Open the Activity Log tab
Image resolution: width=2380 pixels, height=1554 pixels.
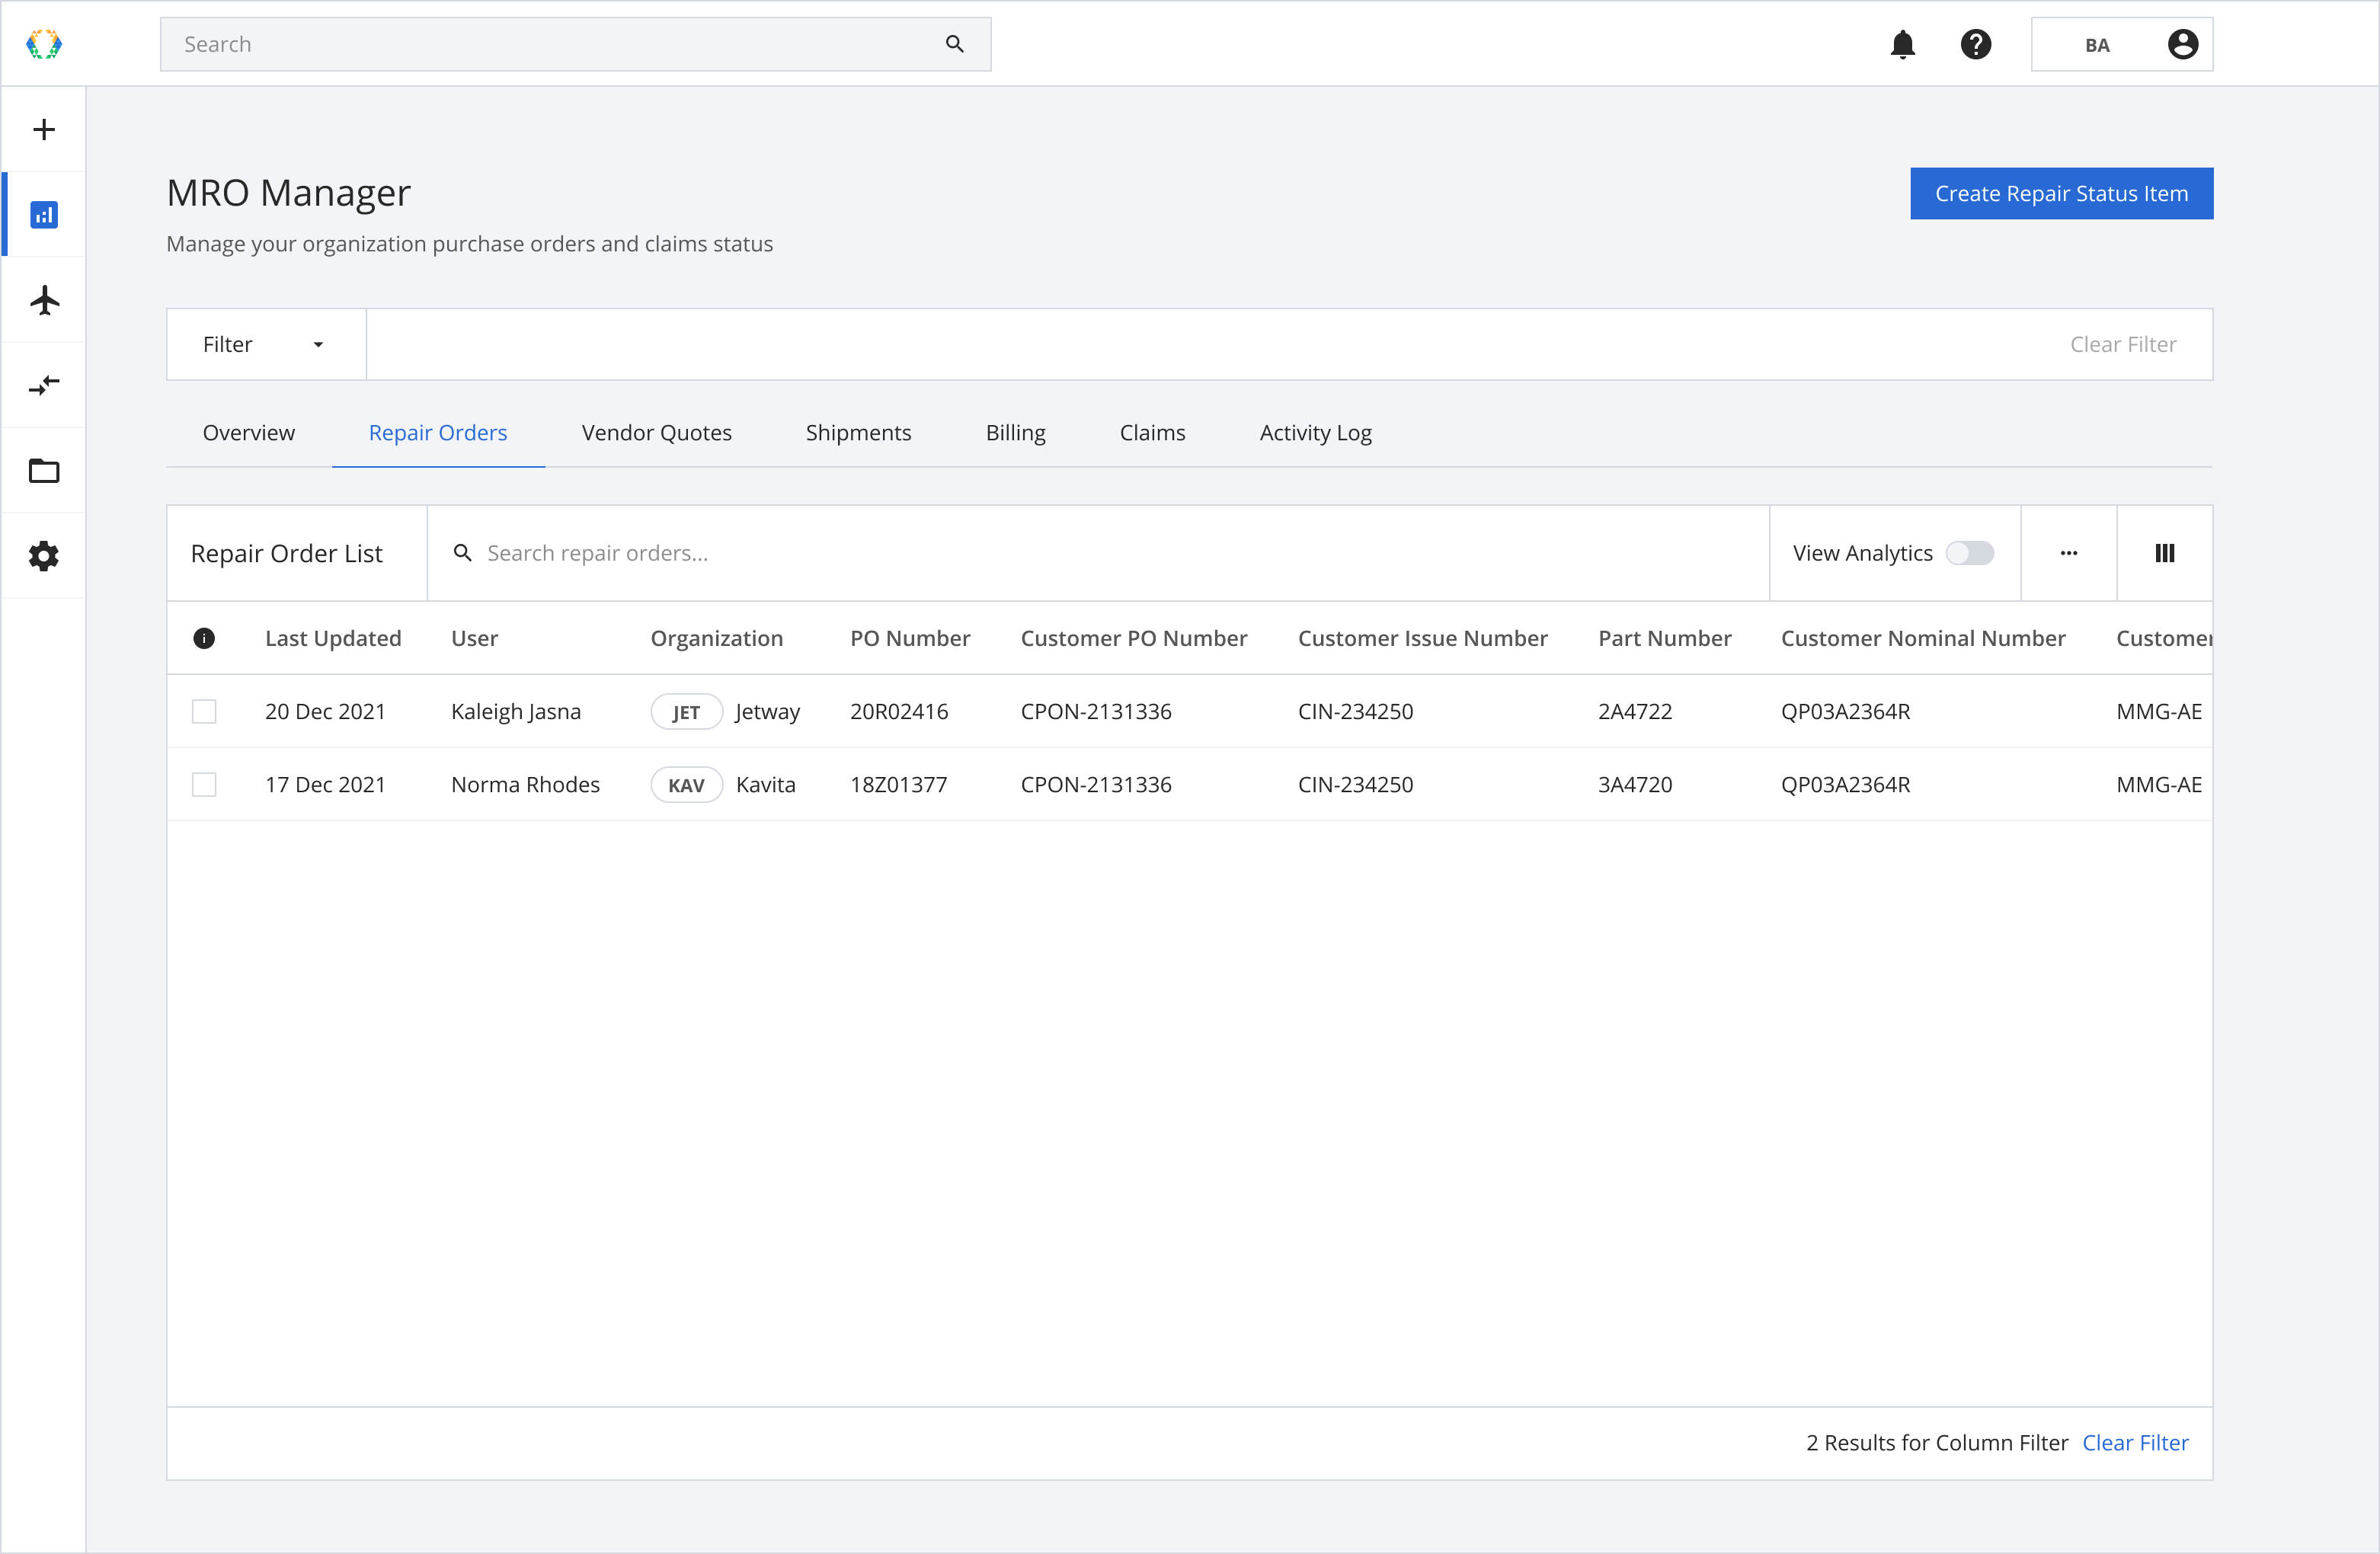(1315, 433)
